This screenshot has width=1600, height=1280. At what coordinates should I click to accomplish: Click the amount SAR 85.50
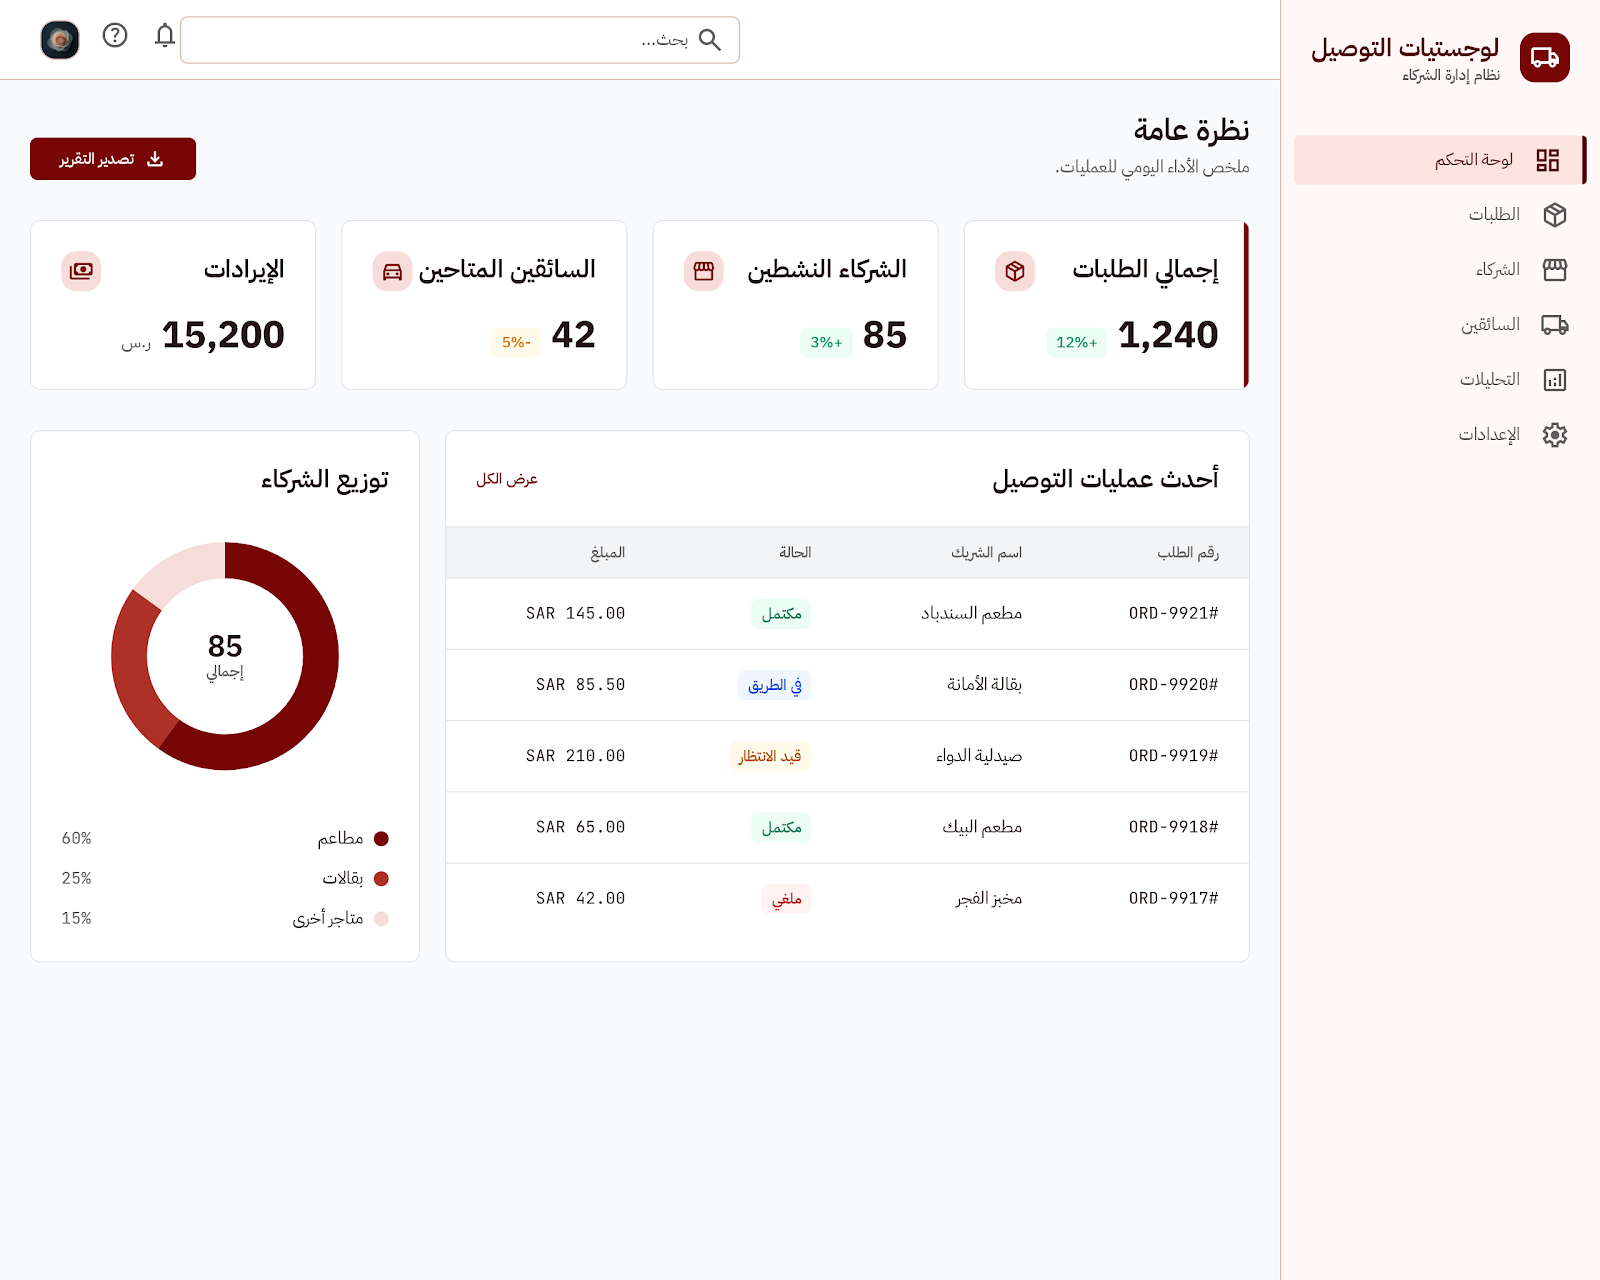tap(580, 685)
